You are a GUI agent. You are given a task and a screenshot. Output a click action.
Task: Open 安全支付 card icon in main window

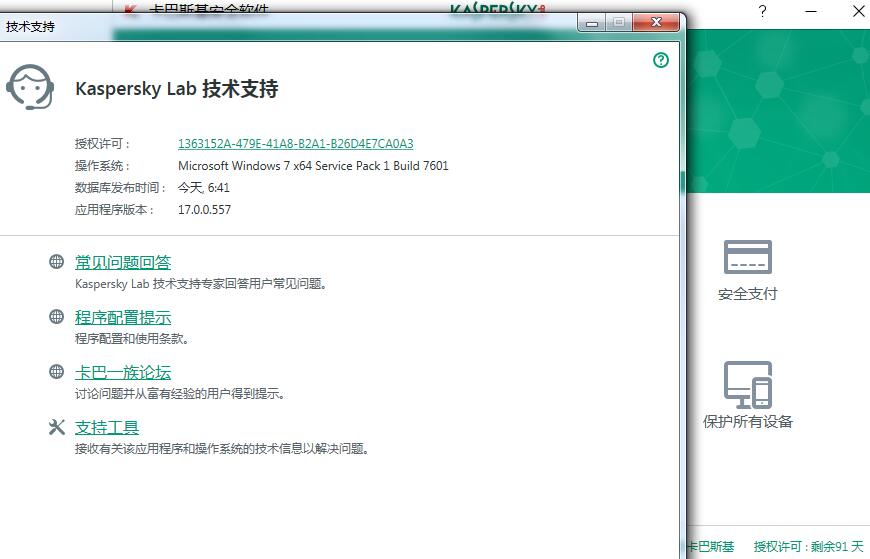pyautogui.click(x=747, y=256)
